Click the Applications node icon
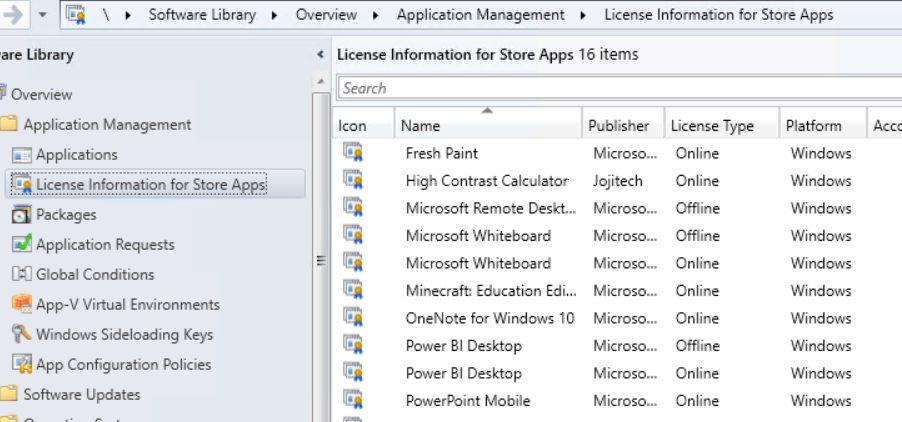902x422 pixels. tap(22, 155)
